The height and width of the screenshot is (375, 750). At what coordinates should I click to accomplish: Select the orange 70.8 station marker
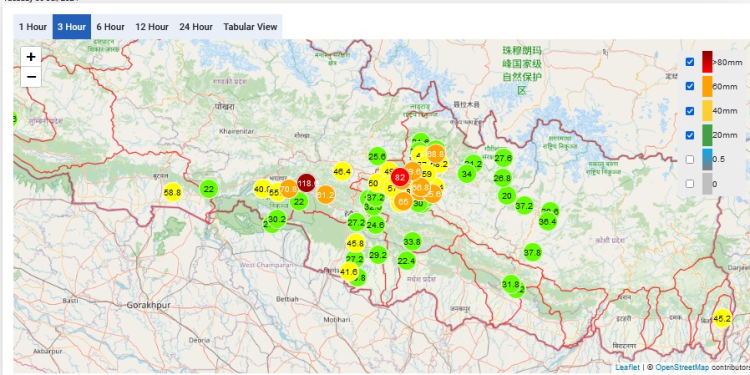288,189
